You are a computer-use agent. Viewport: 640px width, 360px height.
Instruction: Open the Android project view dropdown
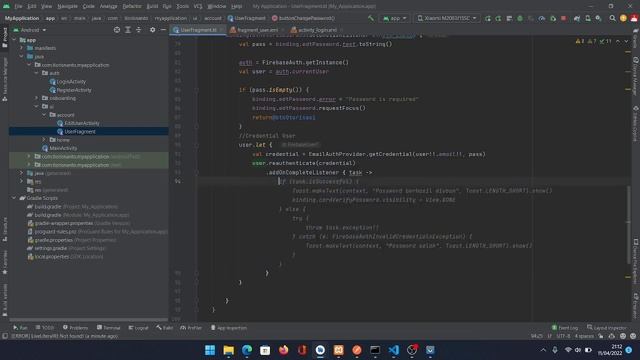pos(30,30)
